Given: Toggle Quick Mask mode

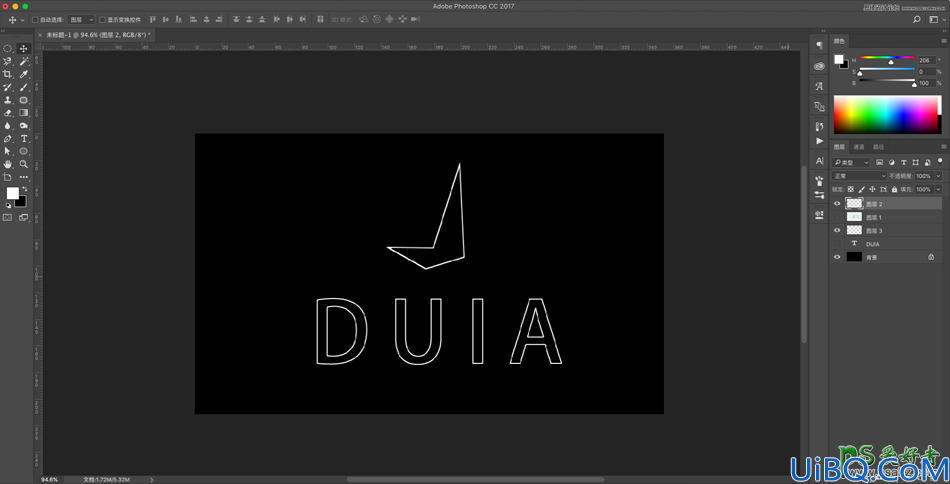Looking at the screenshot, I should tap(7, 217).
